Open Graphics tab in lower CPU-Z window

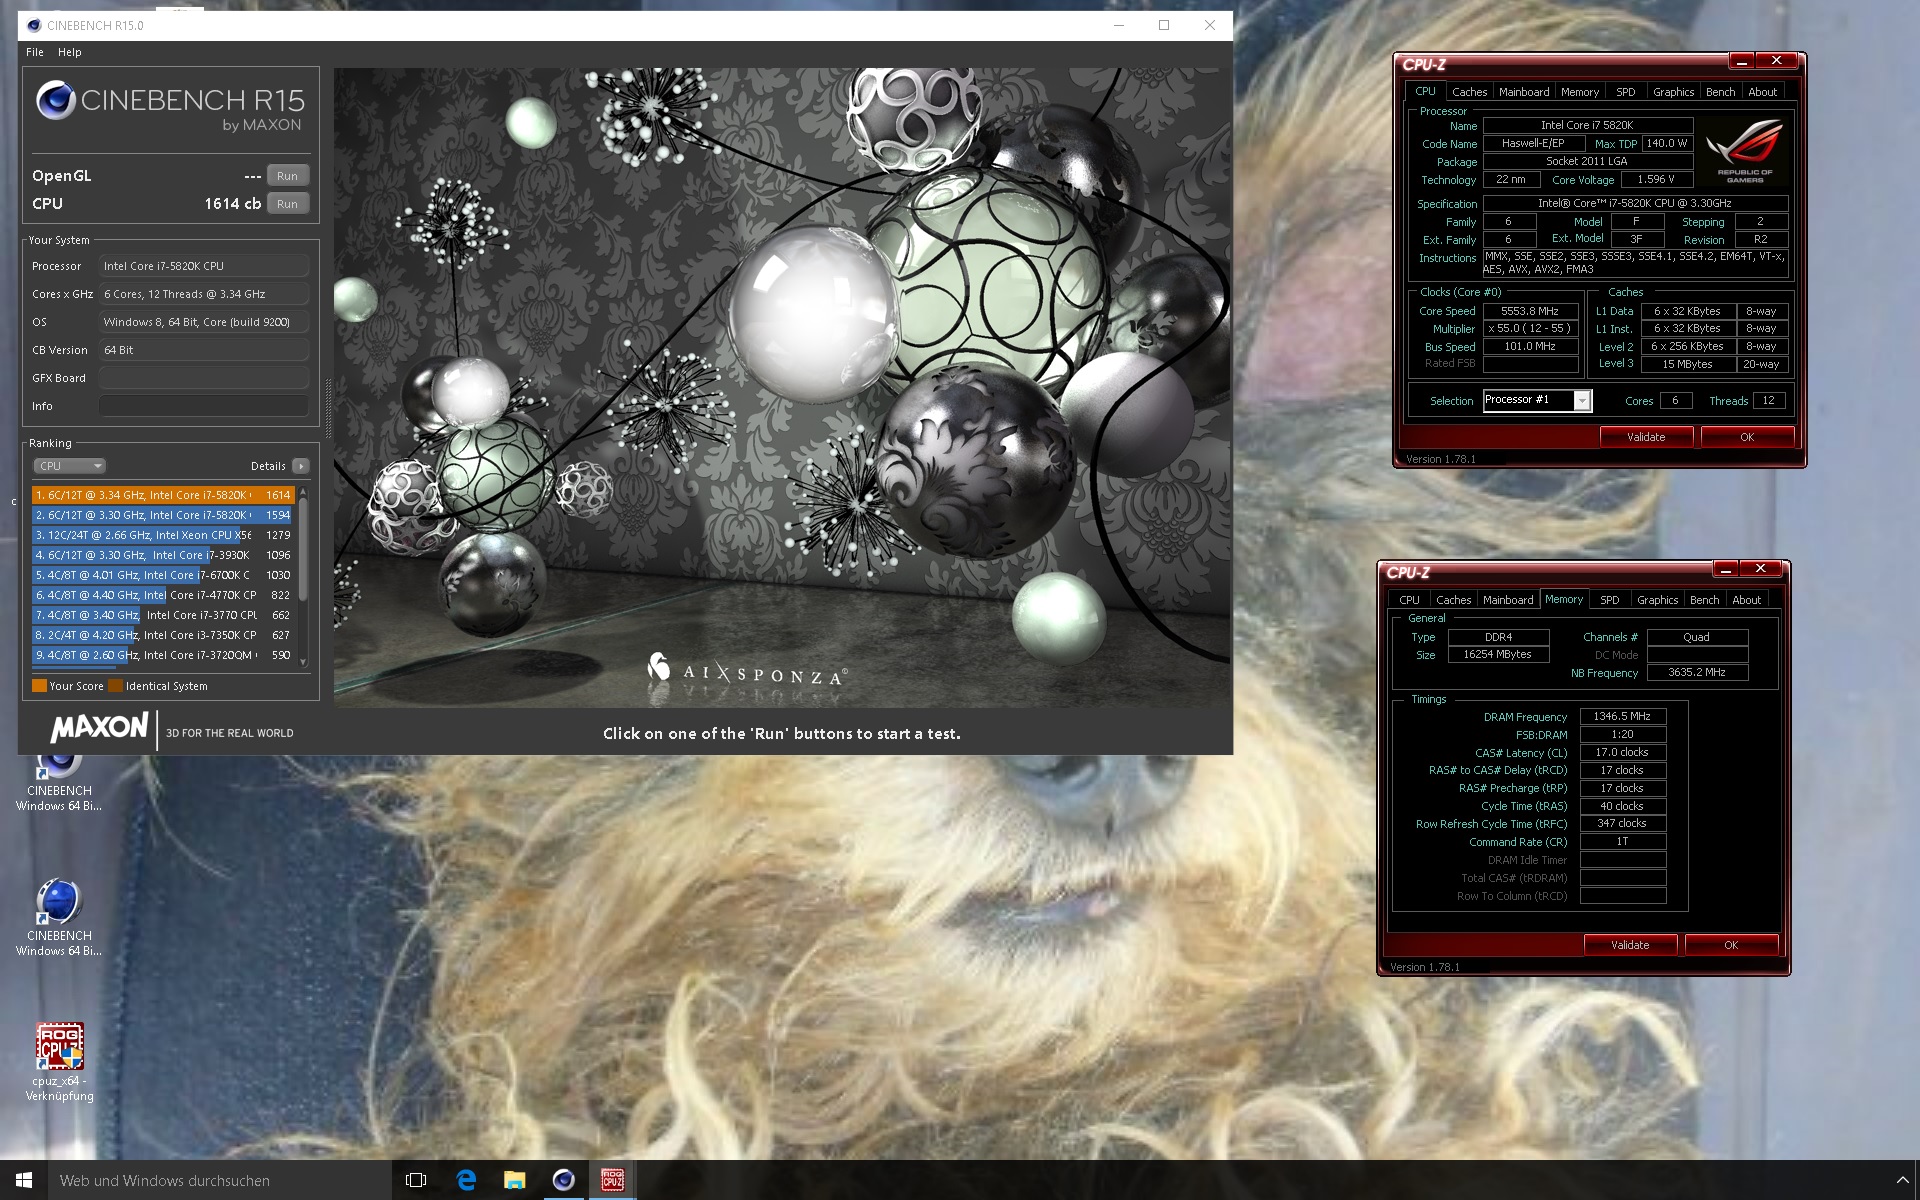coord(1657,600)
